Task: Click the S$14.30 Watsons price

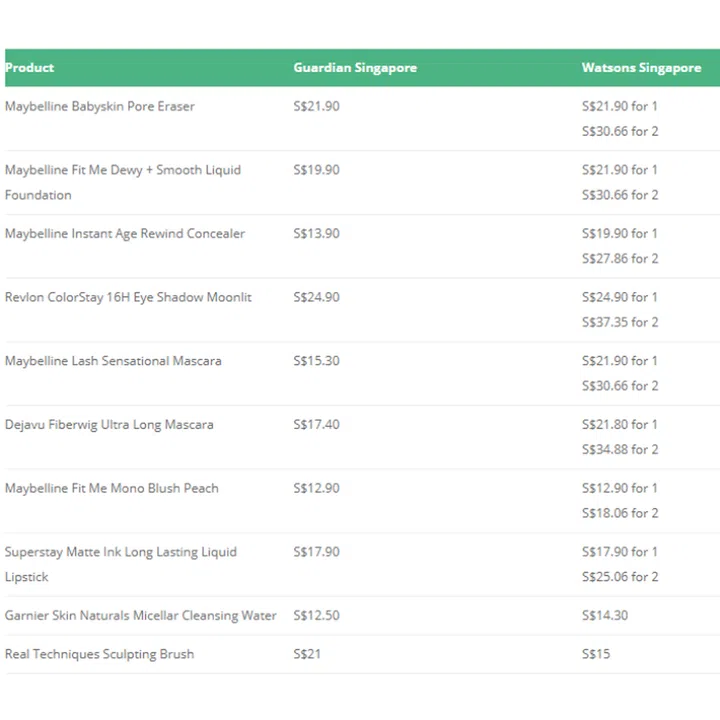Action: [605, 616]
